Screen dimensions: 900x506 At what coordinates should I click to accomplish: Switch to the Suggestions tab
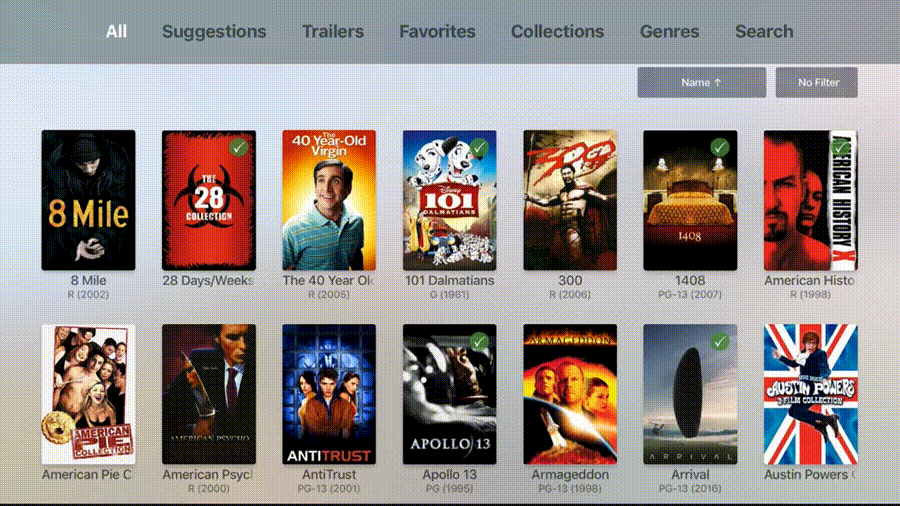[214, 32]
